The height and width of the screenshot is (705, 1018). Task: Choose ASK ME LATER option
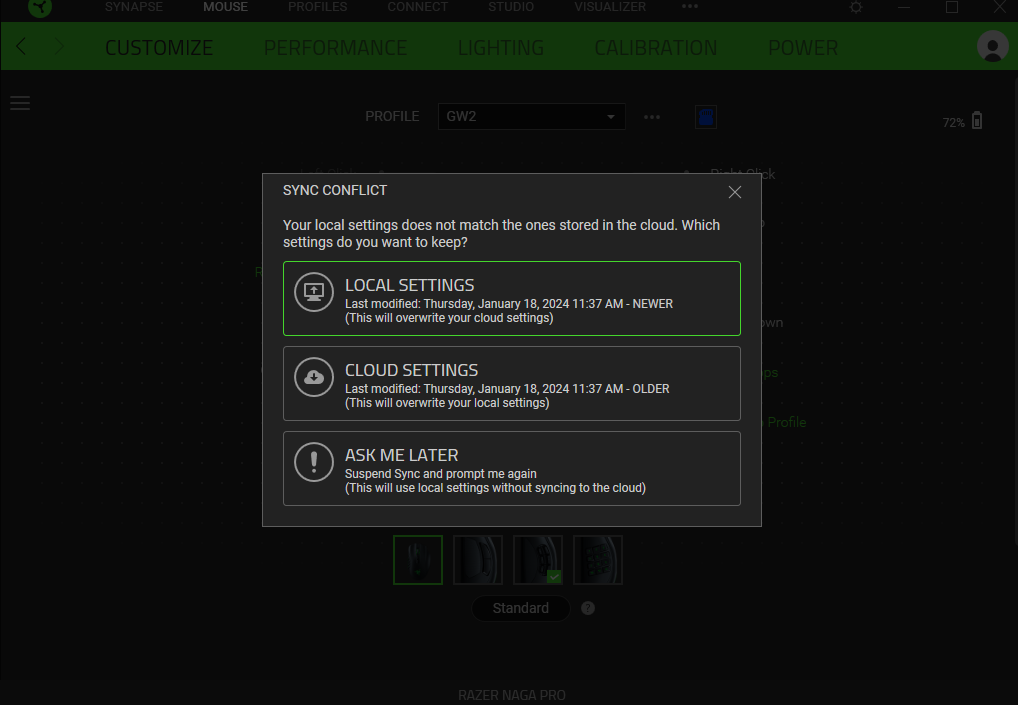[x=512, y=469]
